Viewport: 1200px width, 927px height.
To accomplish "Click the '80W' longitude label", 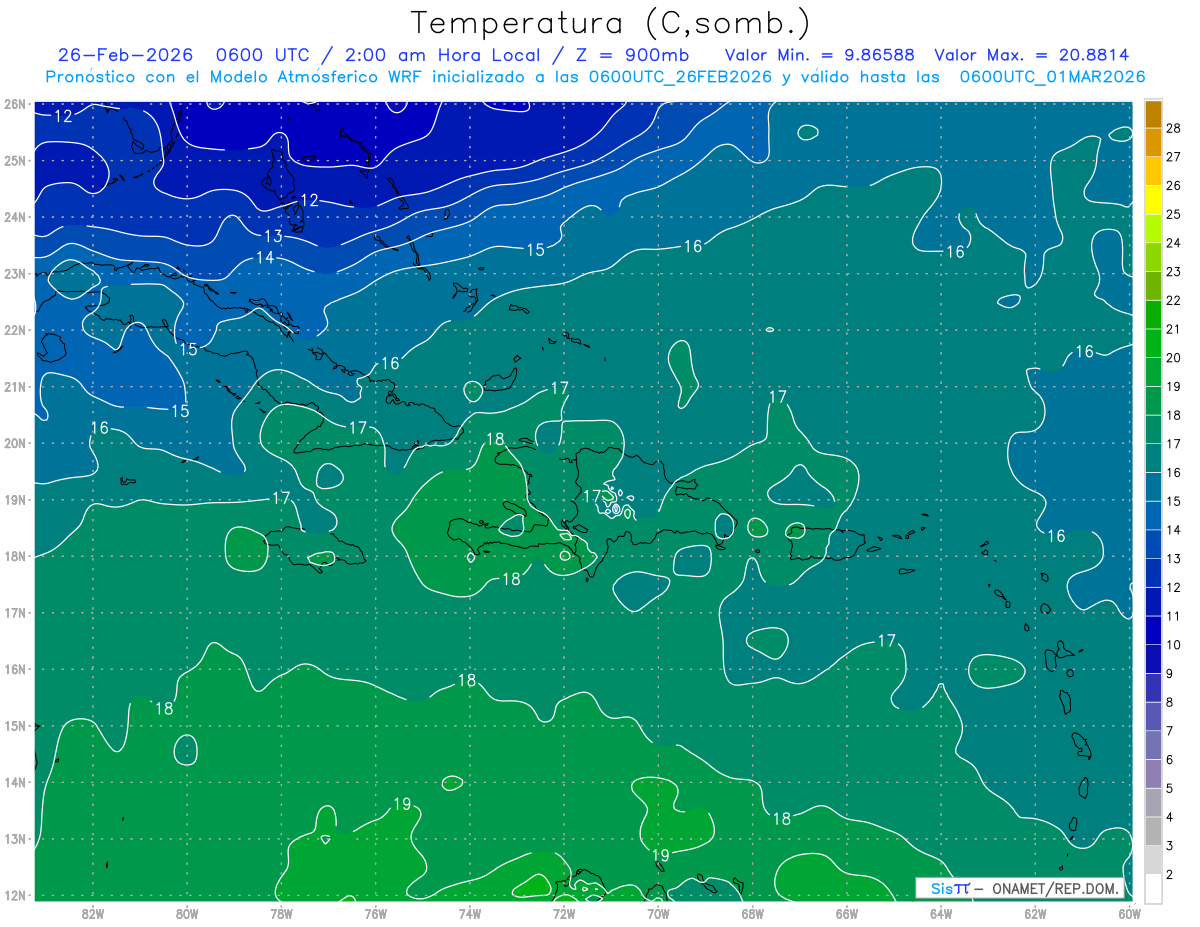I will coord(187,912).
